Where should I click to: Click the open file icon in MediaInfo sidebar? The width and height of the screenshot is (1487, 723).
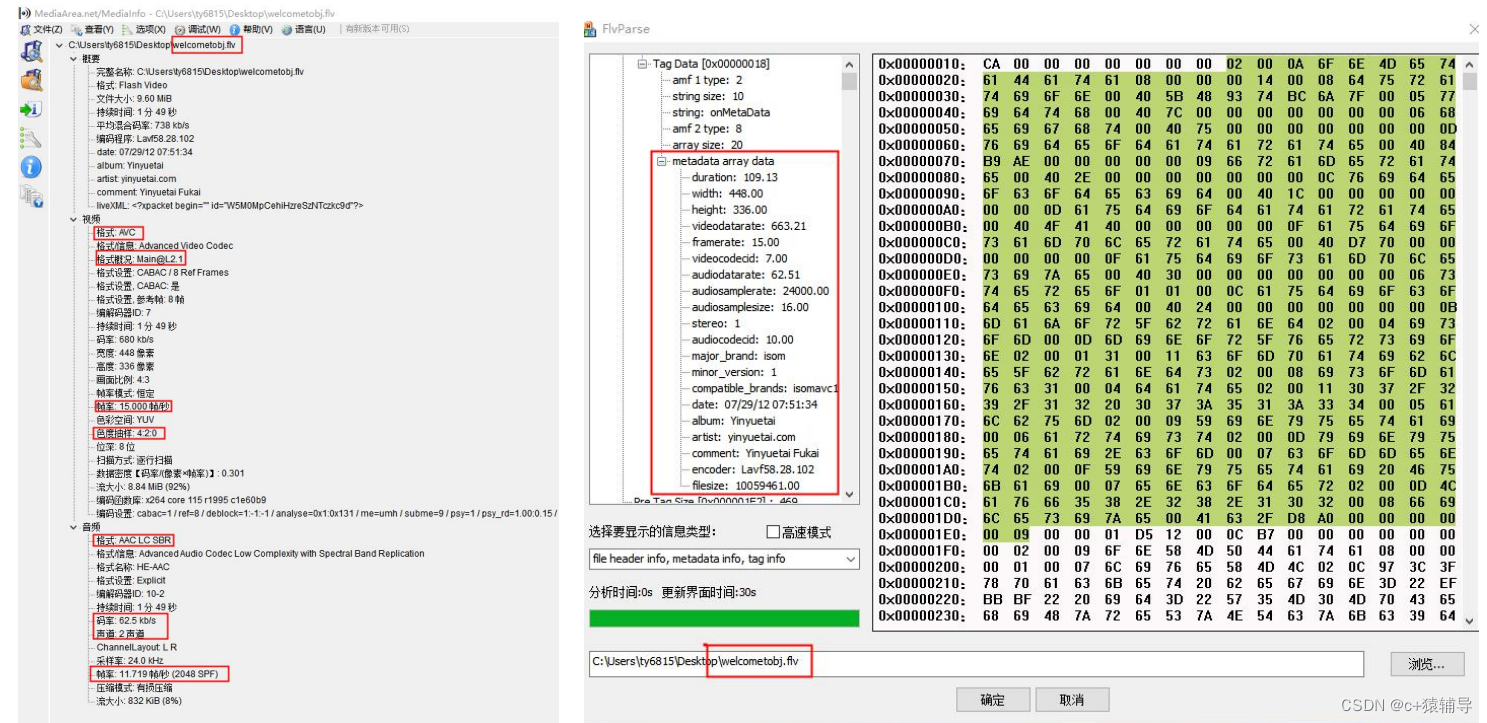(x=32, y=50)
